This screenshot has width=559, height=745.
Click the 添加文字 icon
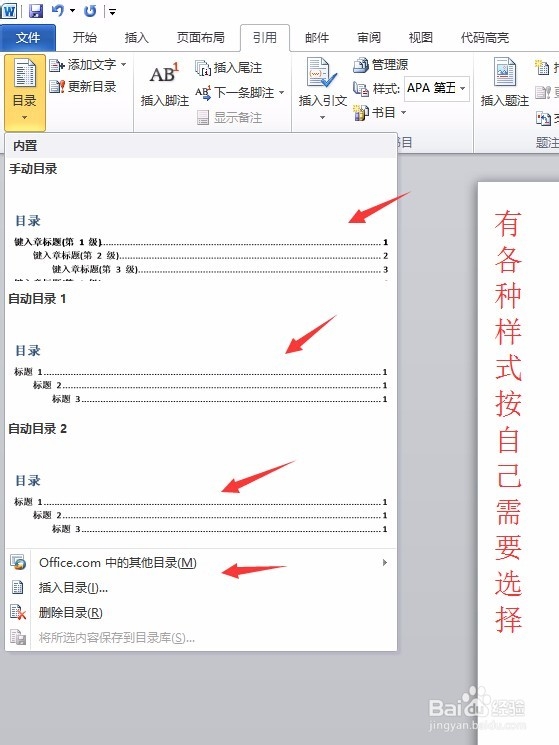[57, 65]
